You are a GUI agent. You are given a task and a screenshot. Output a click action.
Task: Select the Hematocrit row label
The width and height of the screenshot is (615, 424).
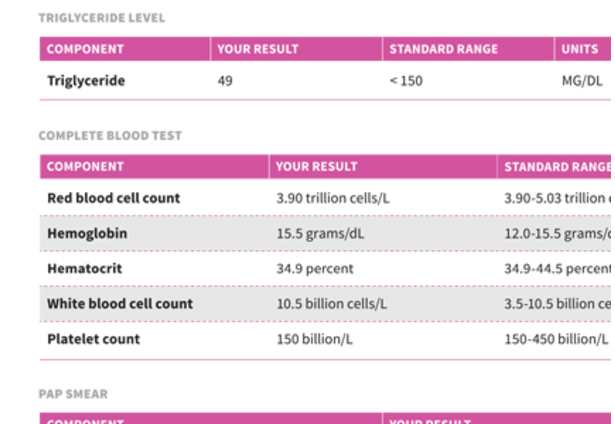click(x=85, y=269)
